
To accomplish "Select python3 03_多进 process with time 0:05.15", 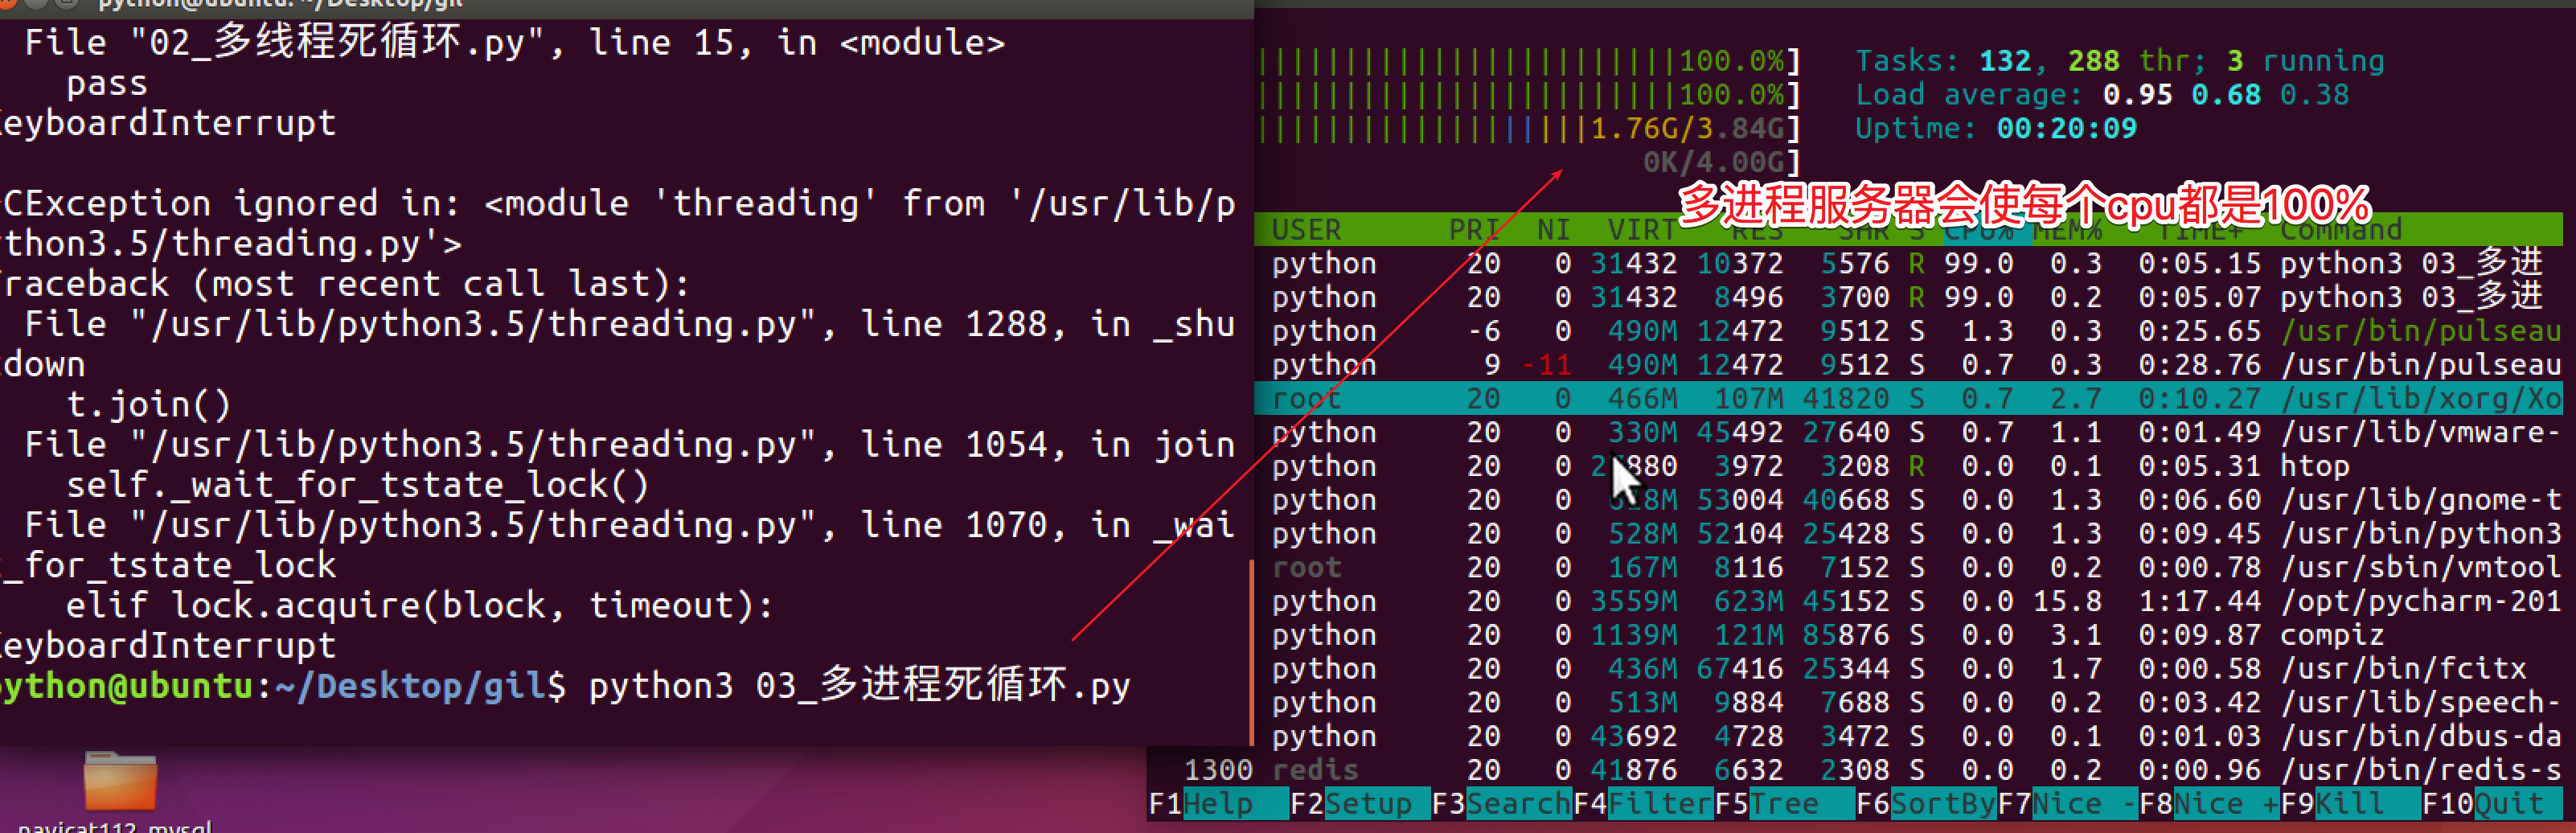I will (1908, 264).
